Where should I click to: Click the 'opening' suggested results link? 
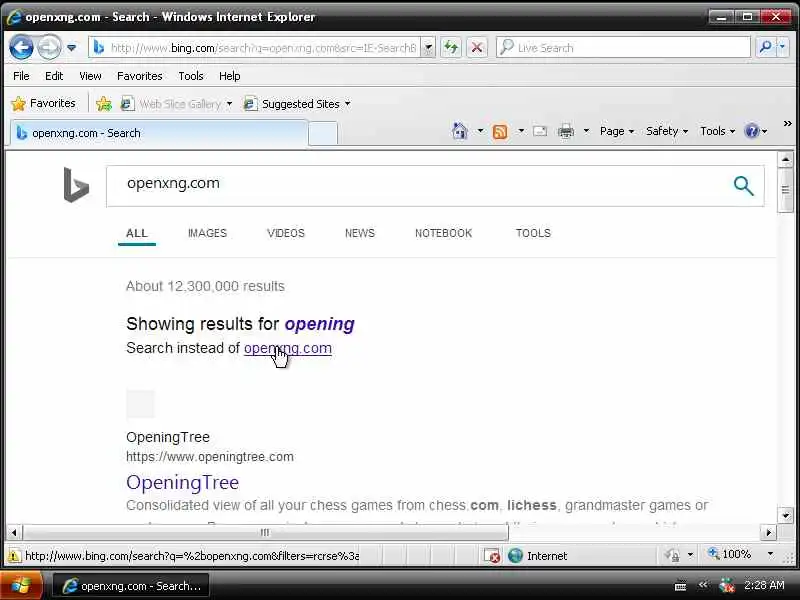[x=319, y=324]
